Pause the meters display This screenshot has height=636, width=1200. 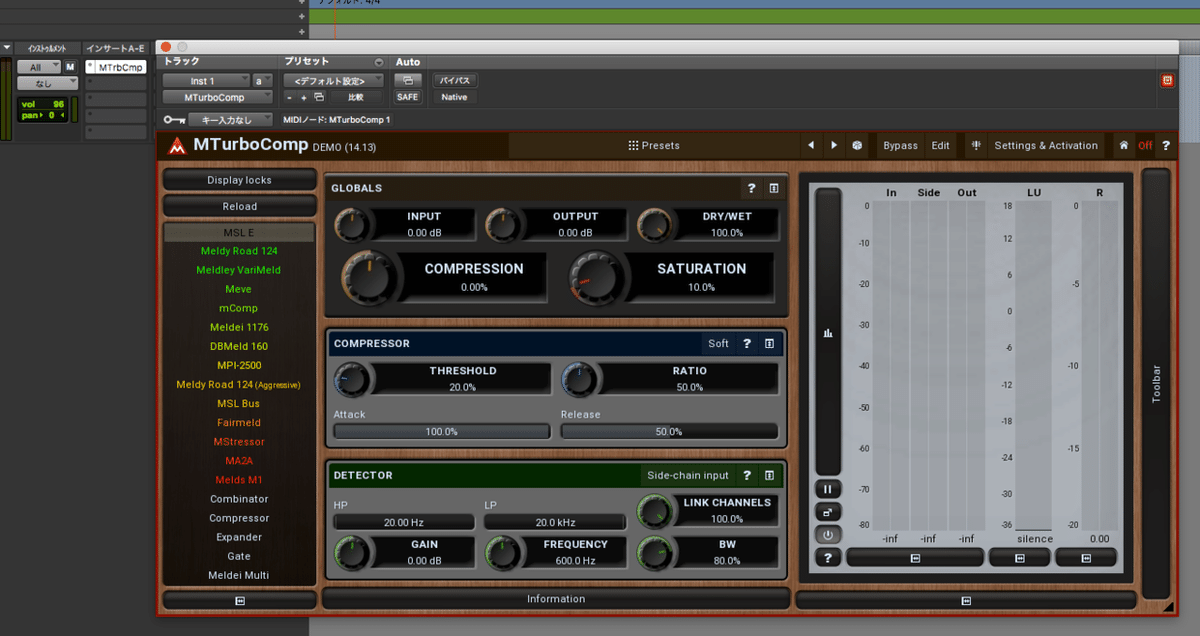click(828, 489)
